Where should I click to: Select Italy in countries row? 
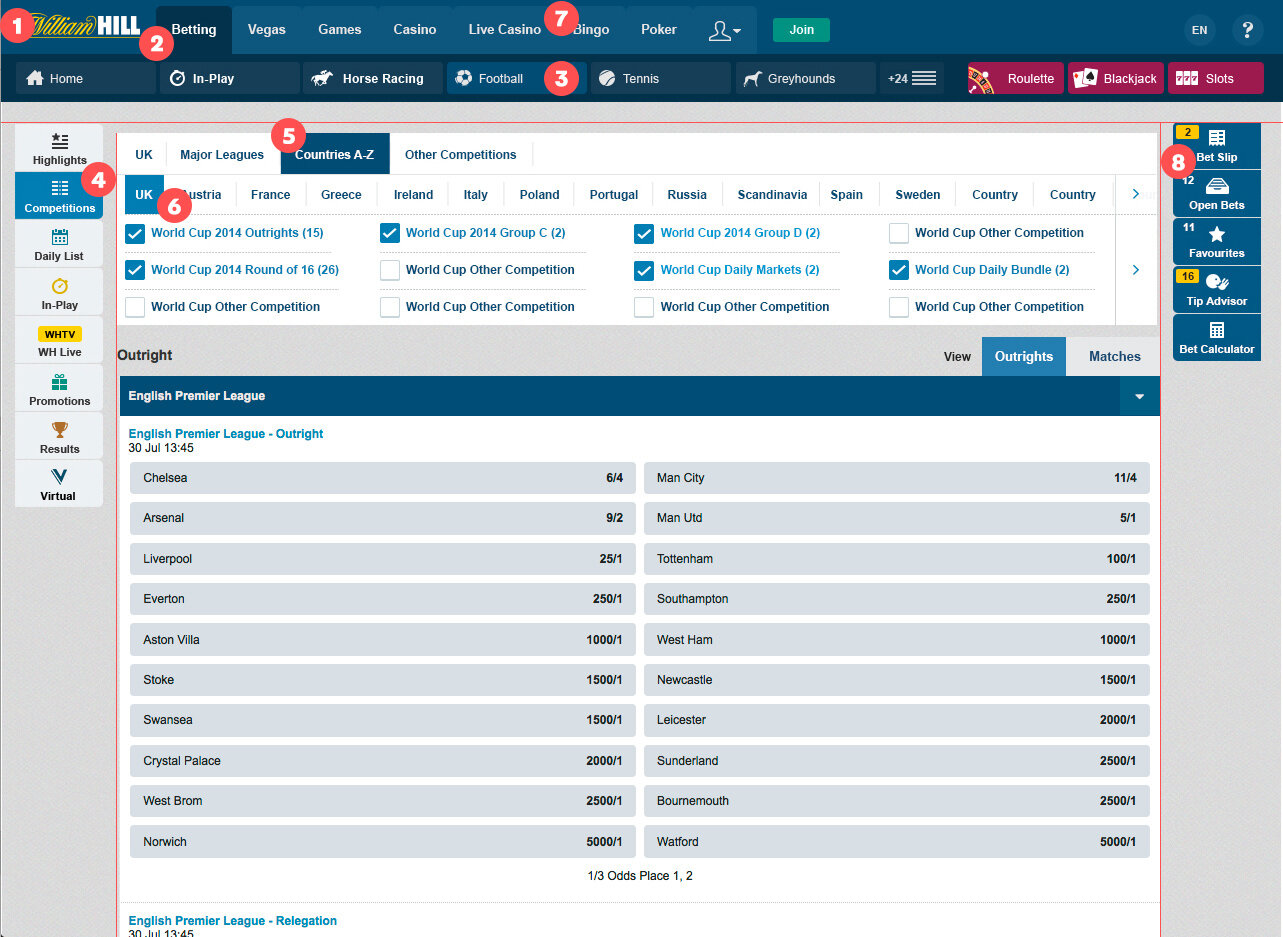(x=476, y=194)
